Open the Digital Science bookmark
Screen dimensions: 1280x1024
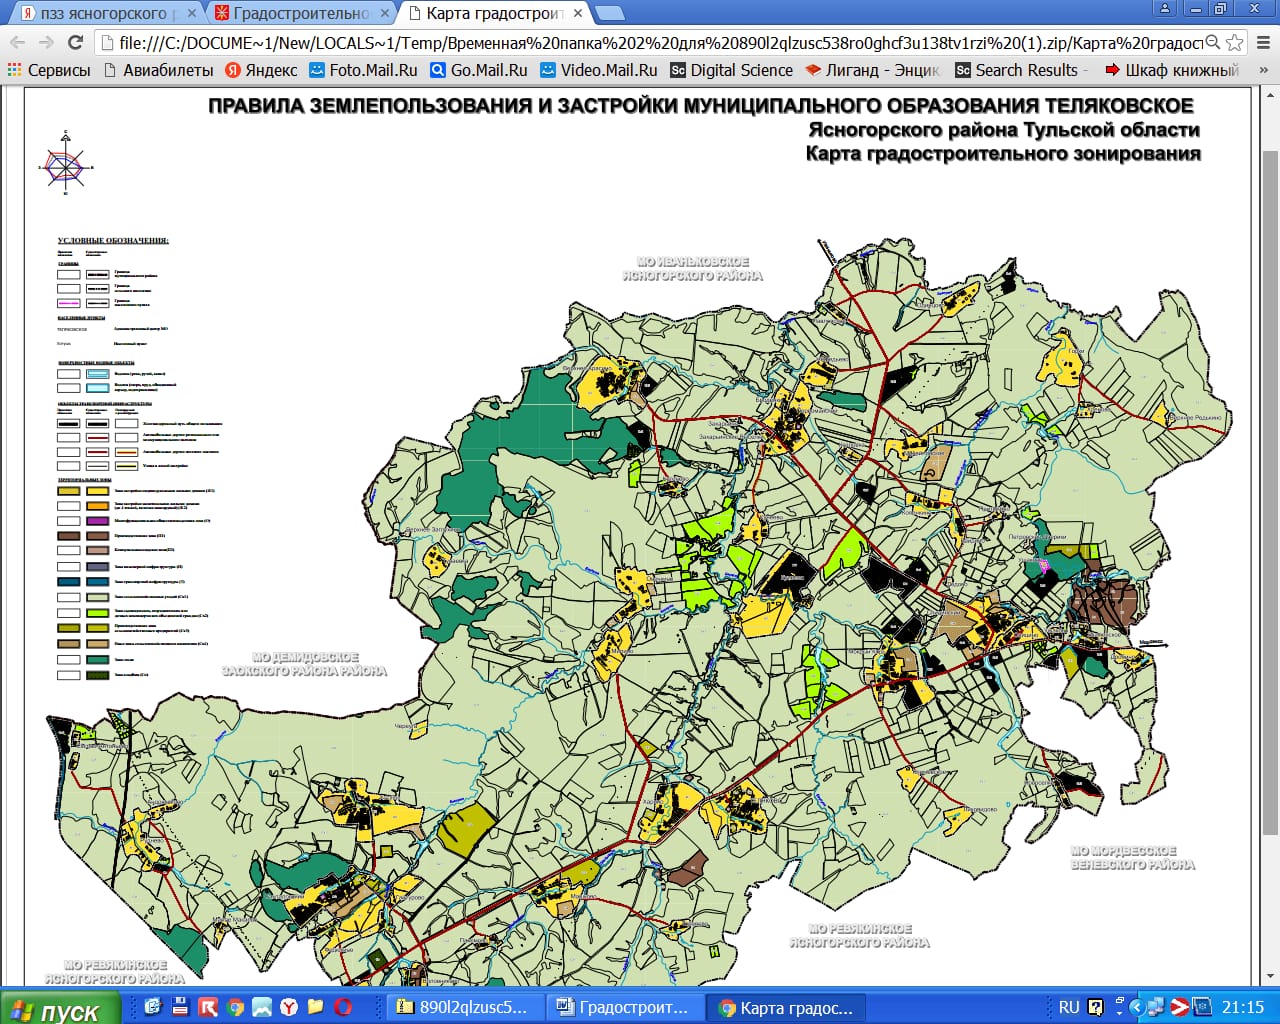click(731, 70)
